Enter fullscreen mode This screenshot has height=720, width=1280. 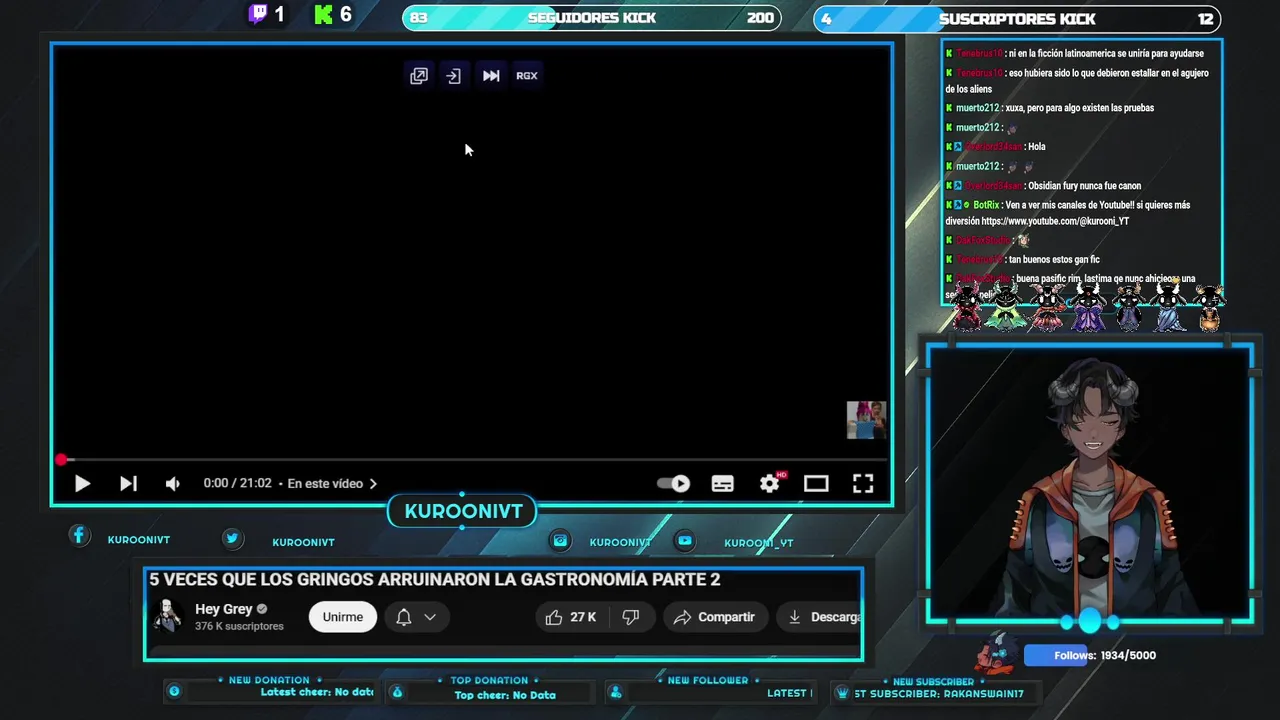[x=863, y=484]
